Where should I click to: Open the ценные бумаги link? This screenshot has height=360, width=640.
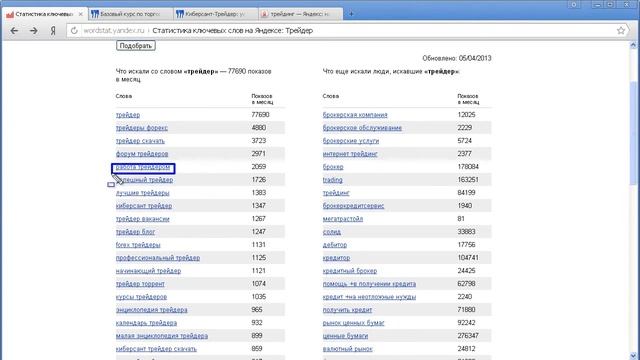tap(345, 336)
